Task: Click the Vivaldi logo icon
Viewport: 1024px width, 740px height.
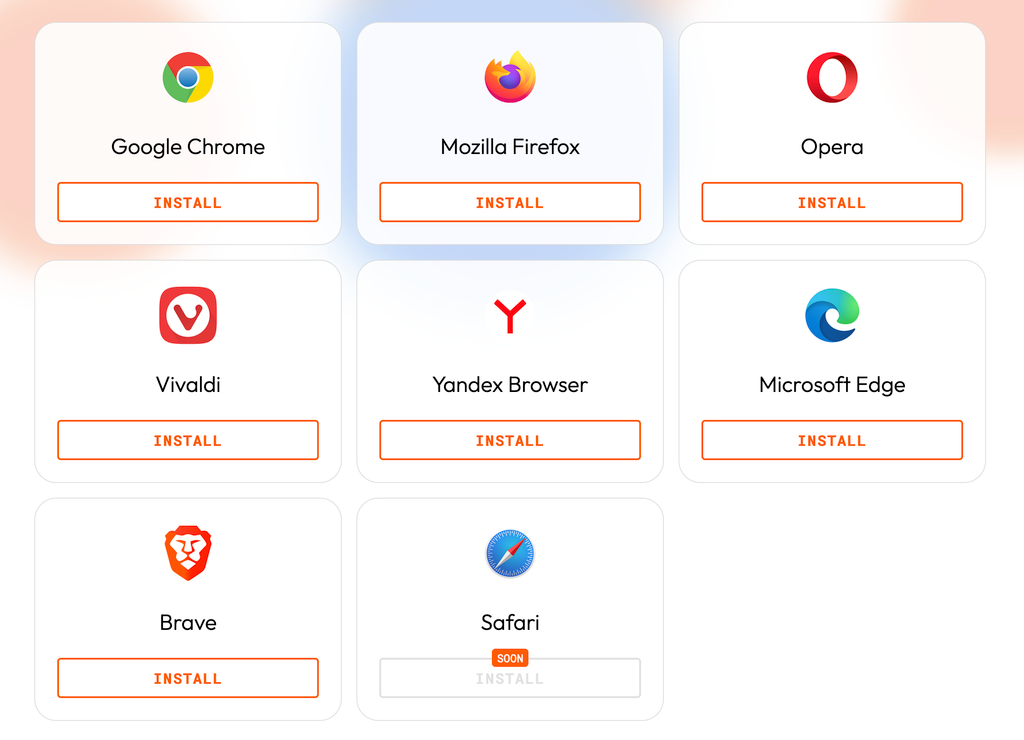Action: (x=188, y=315)
